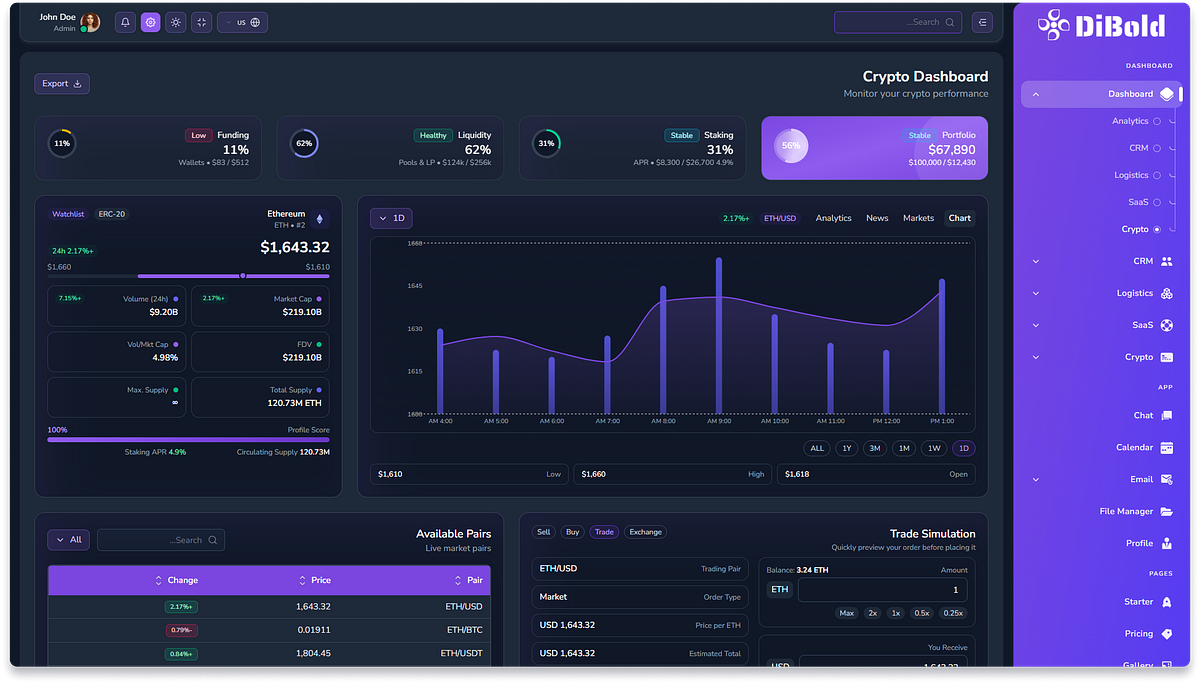The image size is (1200, 684).
Task: Click the DiBold logo
Action: [1101, 25]
